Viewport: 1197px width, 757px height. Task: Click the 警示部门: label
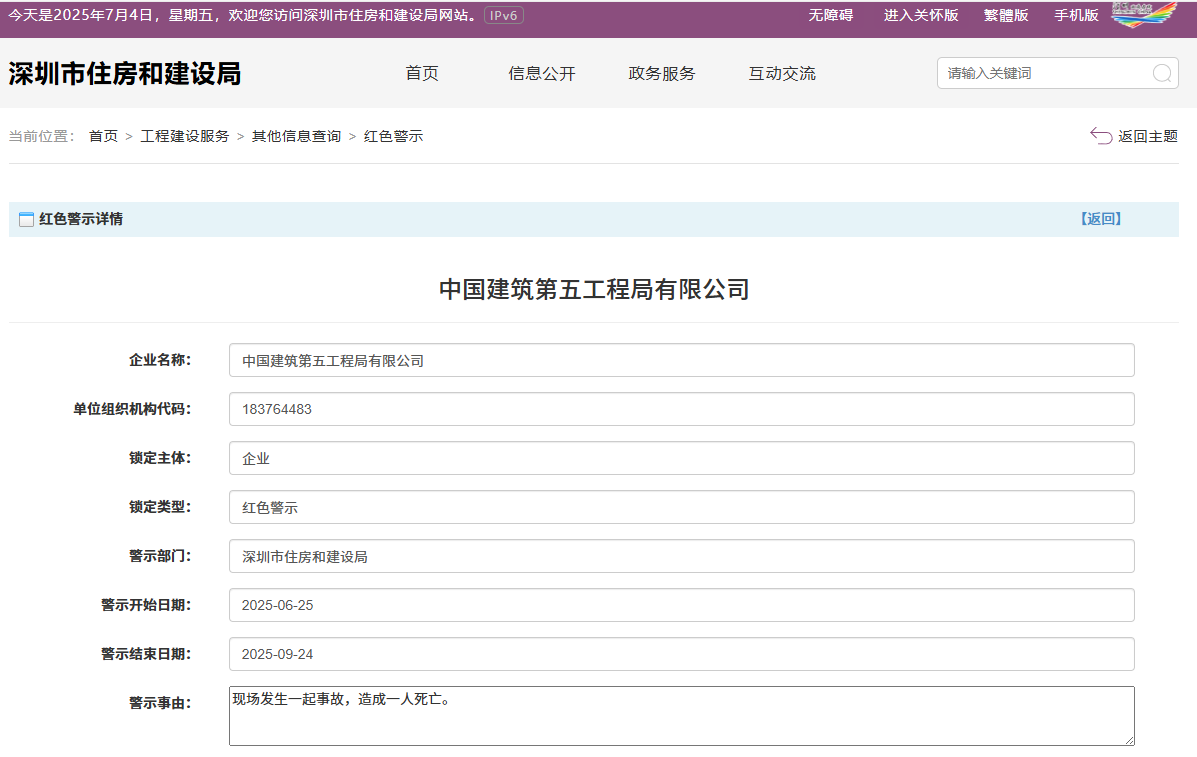(x=160, y=556)
